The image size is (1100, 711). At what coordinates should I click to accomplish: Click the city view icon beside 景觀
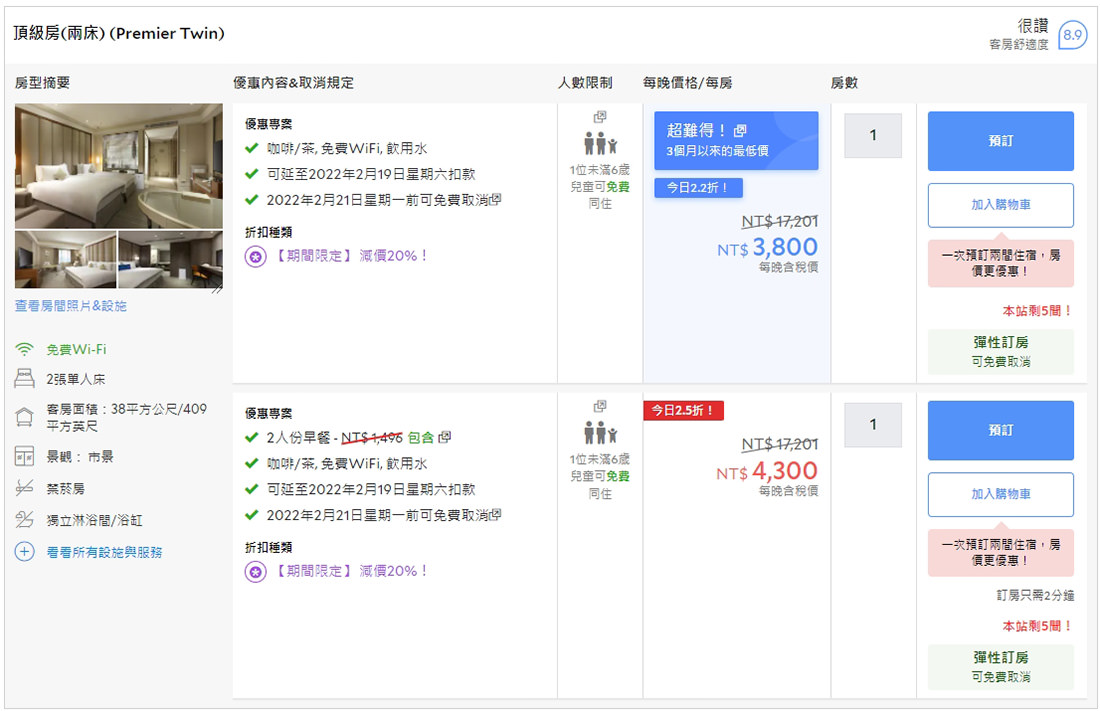point(24,457)
